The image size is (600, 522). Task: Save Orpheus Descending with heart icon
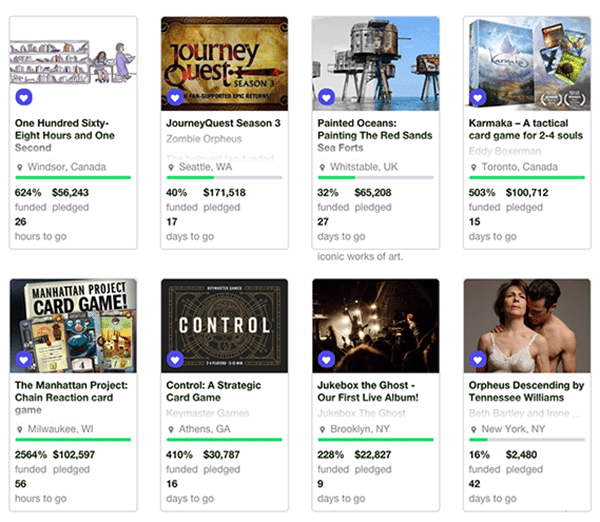pyautogui.click(x=478, y=359)
